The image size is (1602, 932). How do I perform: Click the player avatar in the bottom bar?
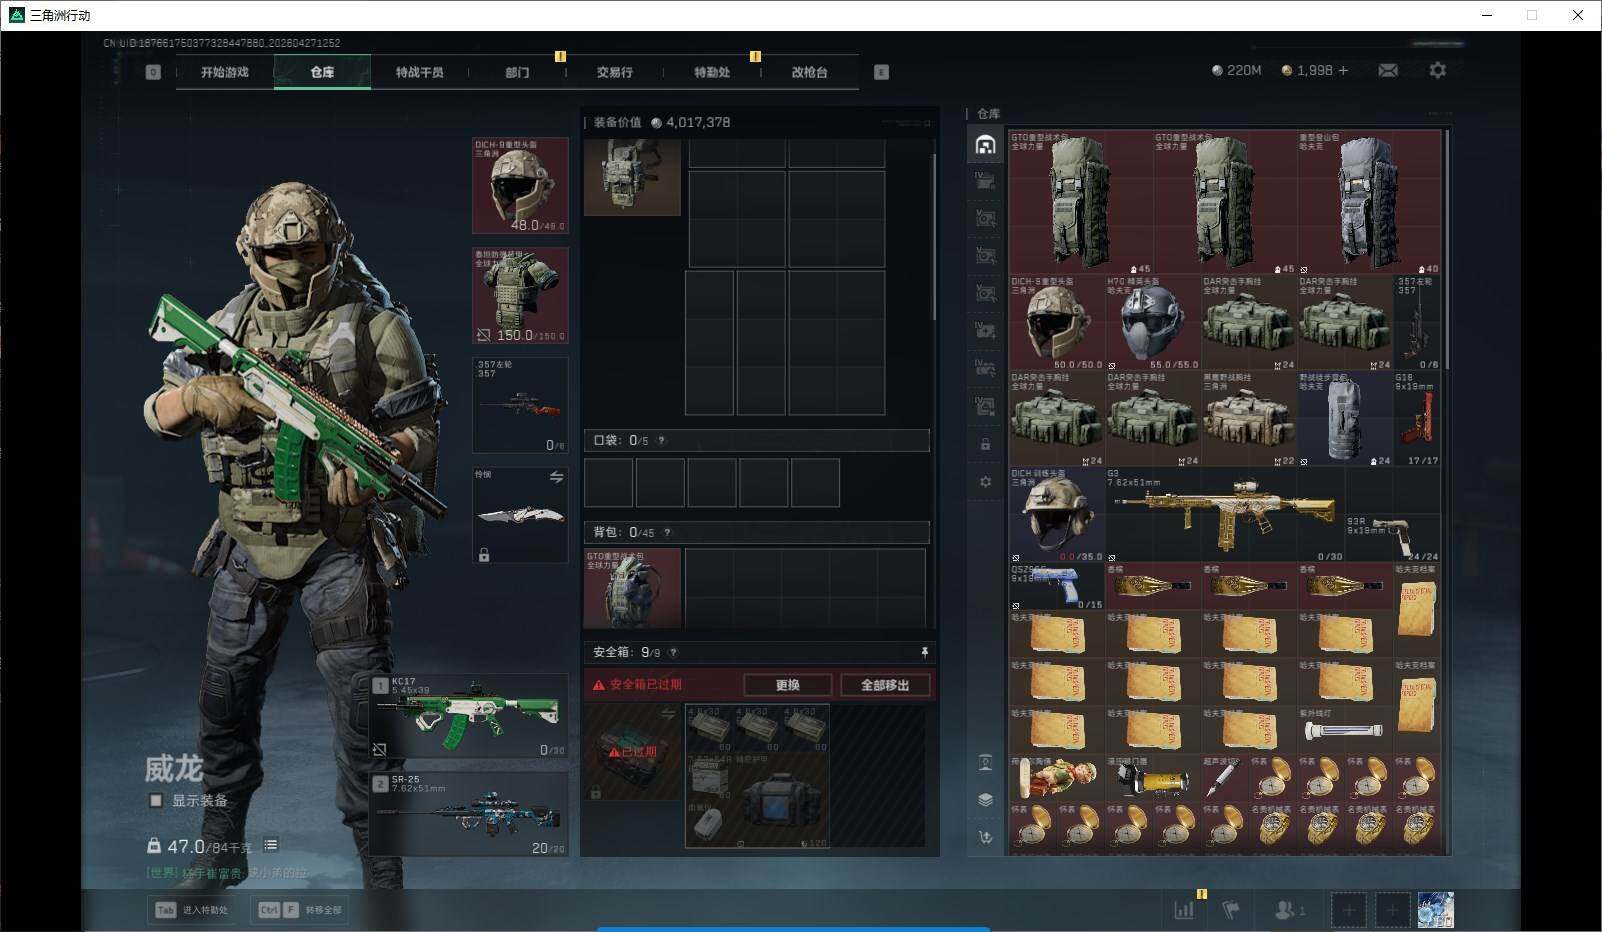(1436, 910)
